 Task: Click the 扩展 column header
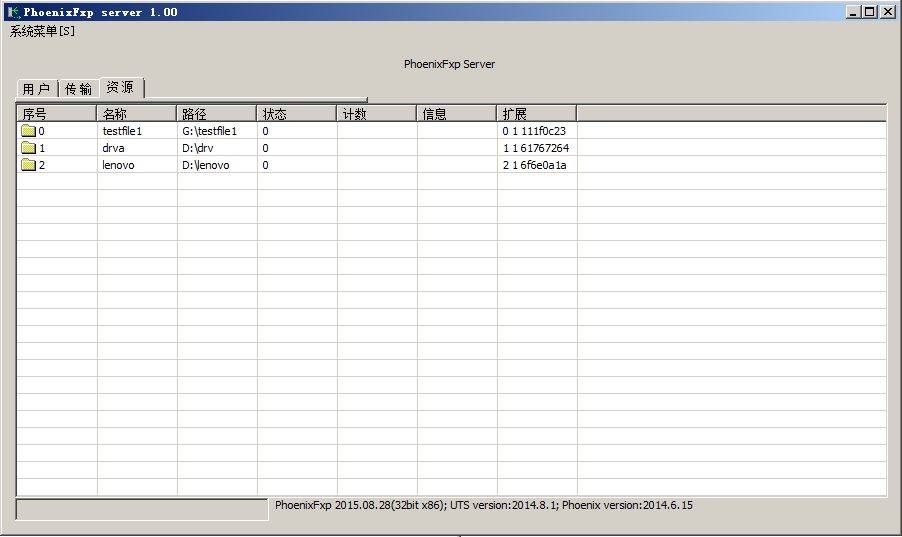(536, 114)
